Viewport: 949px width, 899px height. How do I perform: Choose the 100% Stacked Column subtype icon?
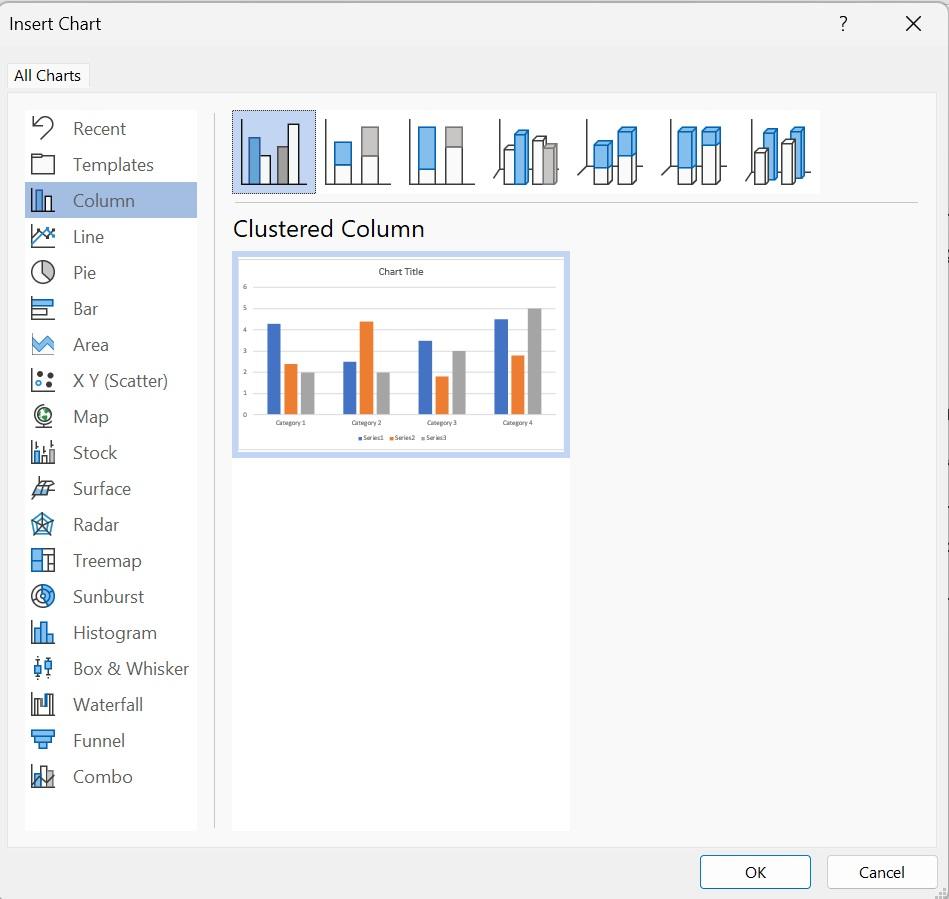tap(441, 153)
